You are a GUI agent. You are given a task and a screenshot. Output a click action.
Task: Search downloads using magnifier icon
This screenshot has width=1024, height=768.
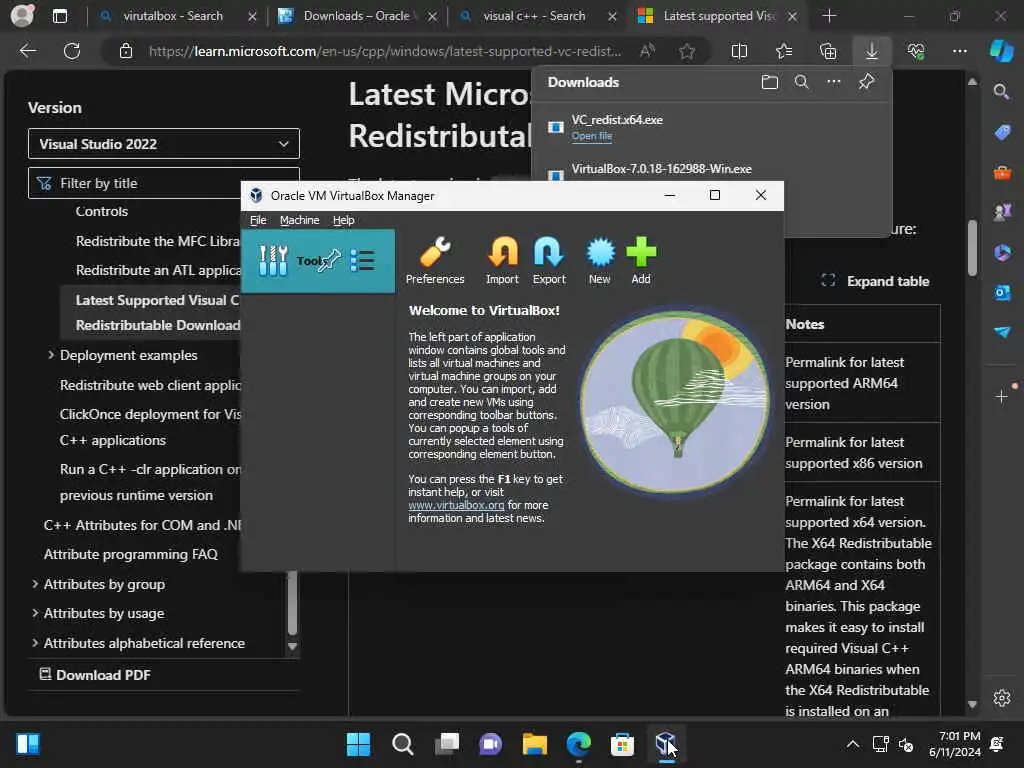click(x=802, y=82)
